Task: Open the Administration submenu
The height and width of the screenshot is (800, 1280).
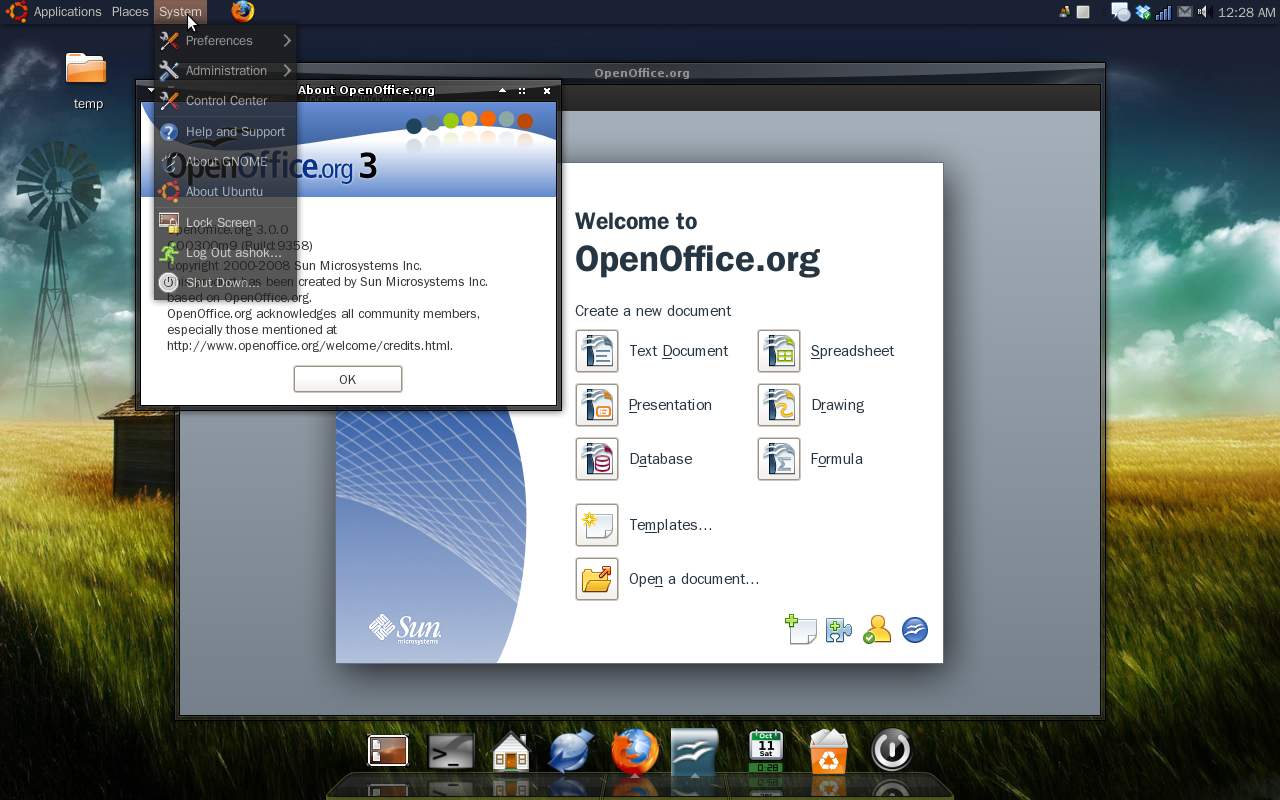Action: click(x=225, y=71)
